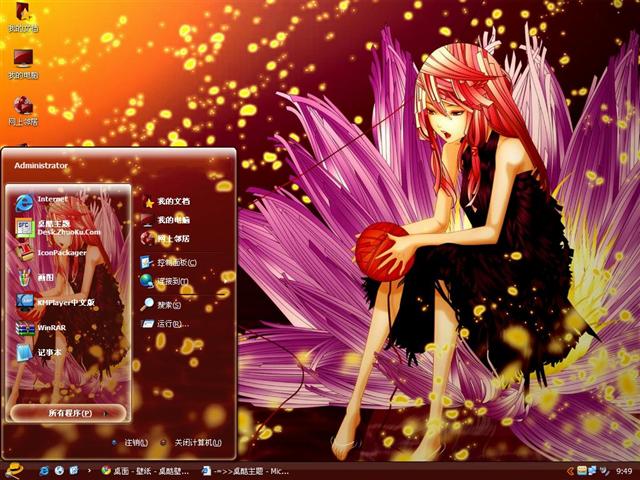The height and width of the screenshot is (480, 640).
Task: Open 我的文档 in Start menu
Action: click(x=165, y=201)
